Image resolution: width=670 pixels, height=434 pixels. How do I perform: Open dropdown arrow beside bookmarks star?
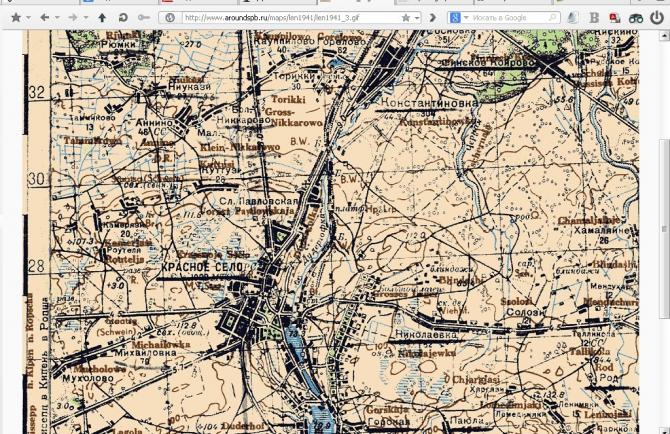click(x=28, y=18)
